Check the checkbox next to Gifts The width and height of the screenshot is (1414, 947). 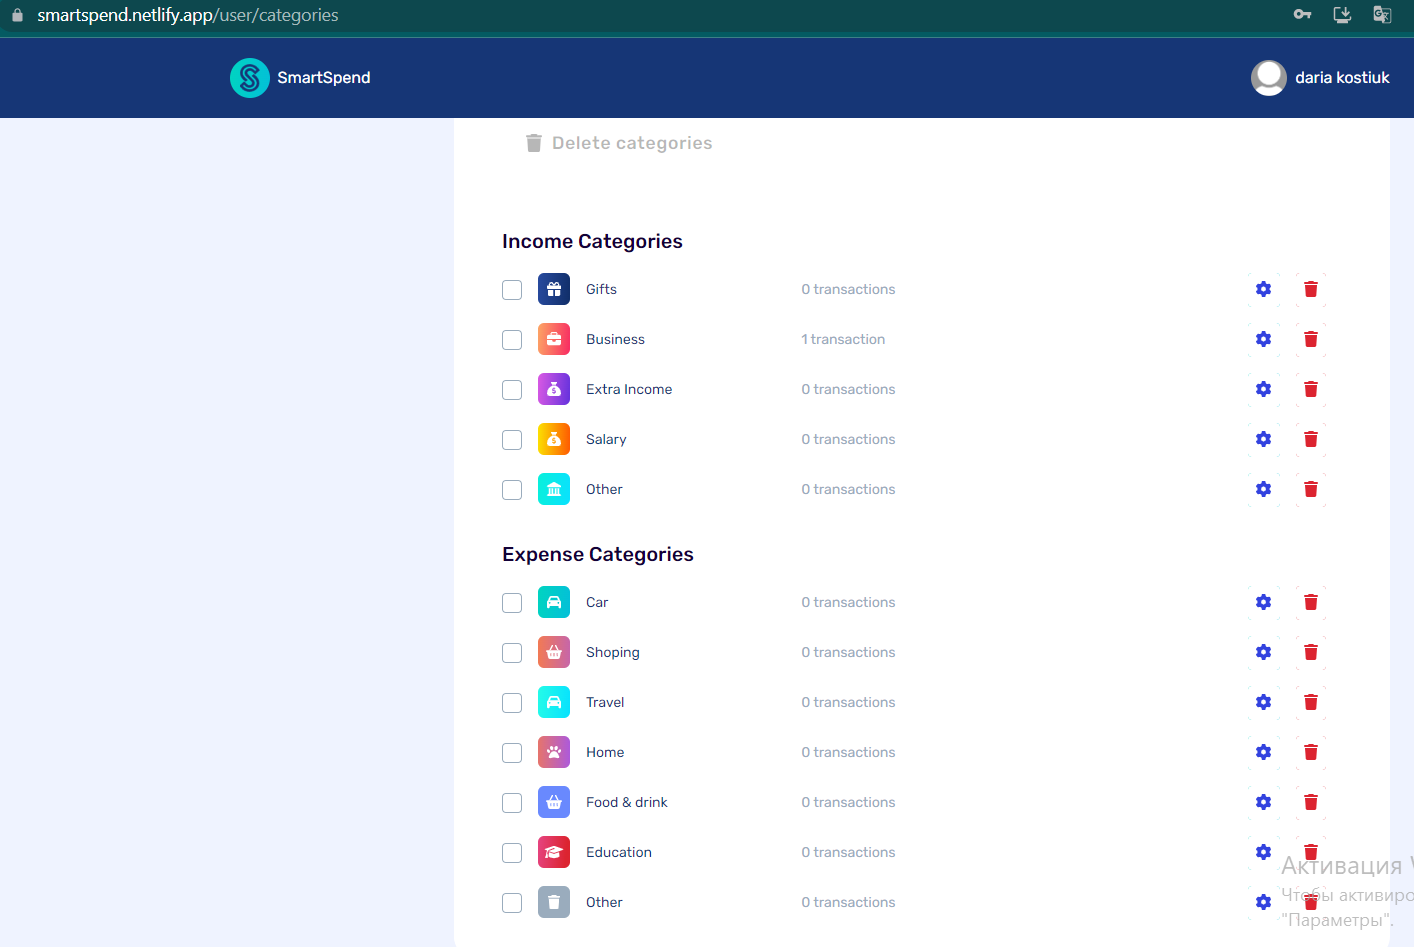click(x=511, y=289)
